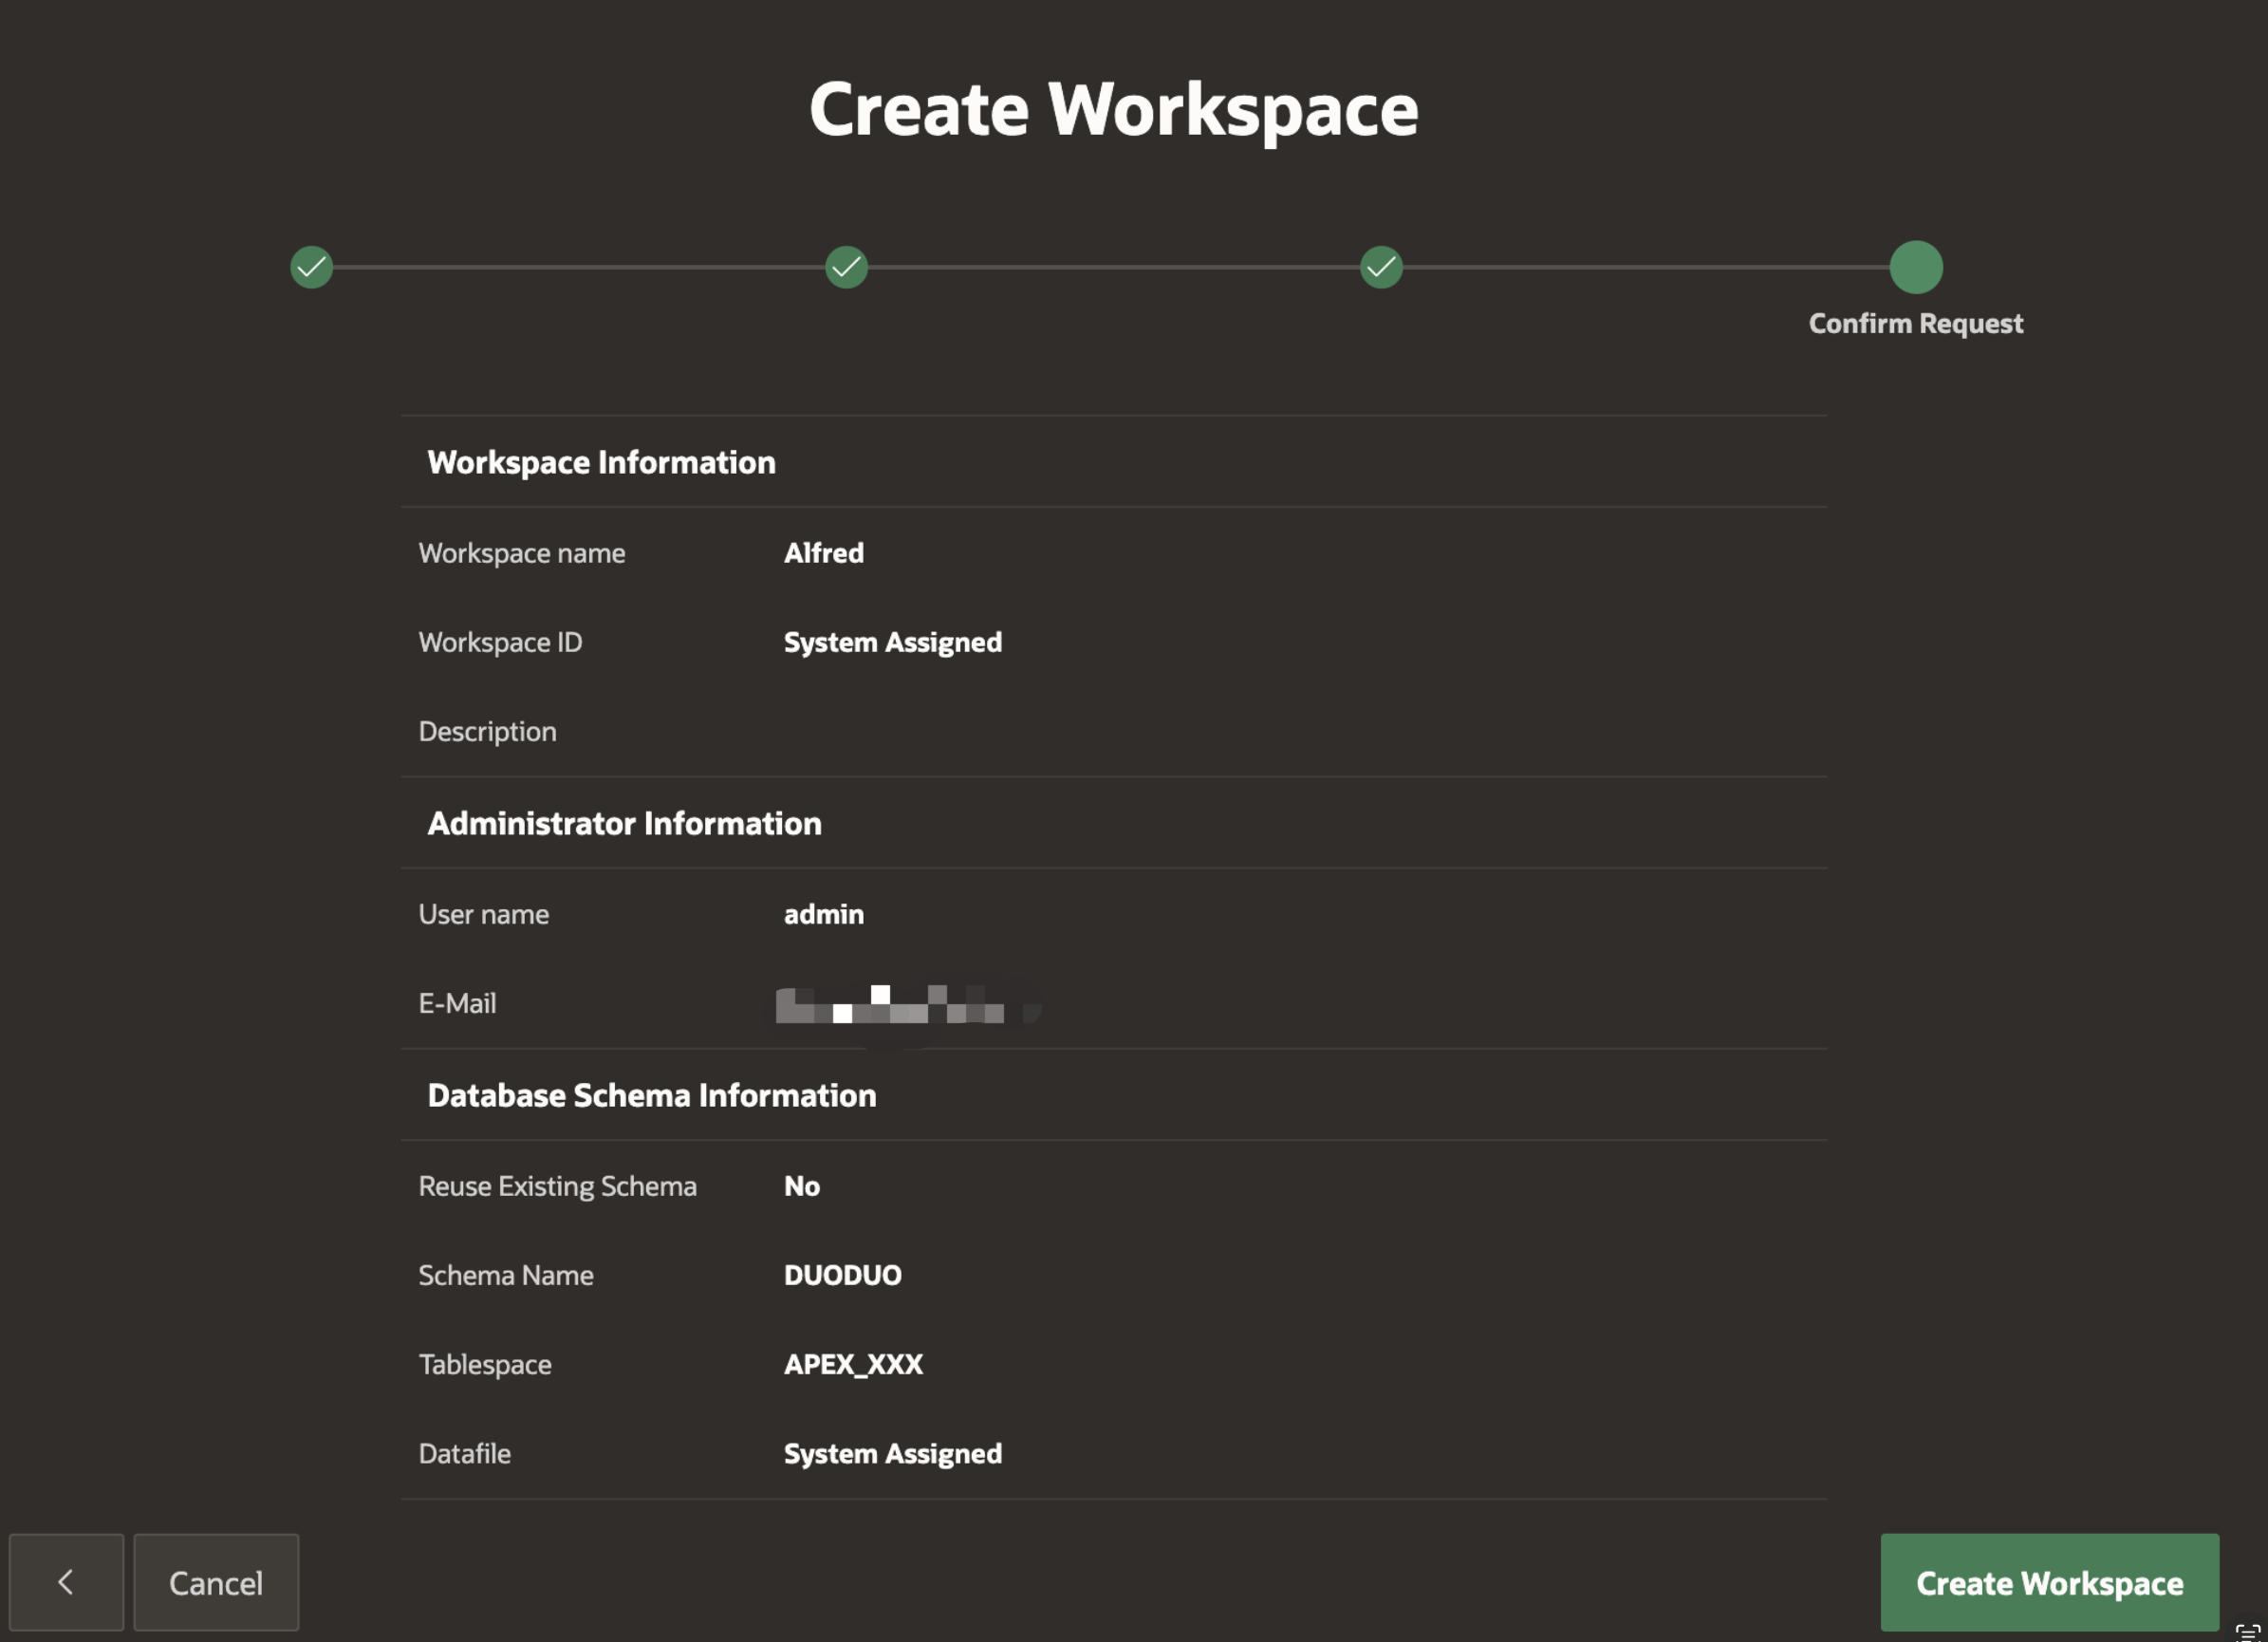Click the text-scan icon in bottom-right corner
Image resolution: width=2268 pixels, height=1642 pixels.
[x=2247, y=1631]
